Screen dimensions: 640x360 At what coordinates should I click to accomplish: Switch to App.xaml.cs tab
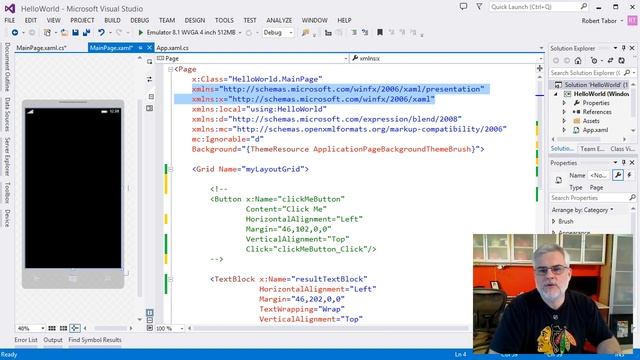173,48
